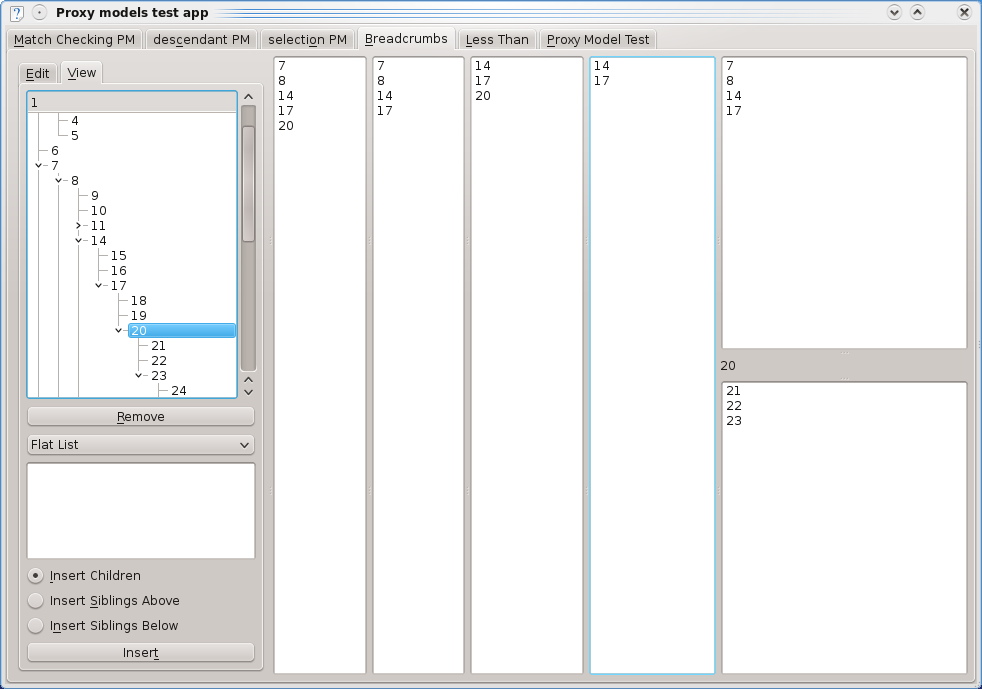
Task: Collapse node 8 in the tree view
Action: 58,181
